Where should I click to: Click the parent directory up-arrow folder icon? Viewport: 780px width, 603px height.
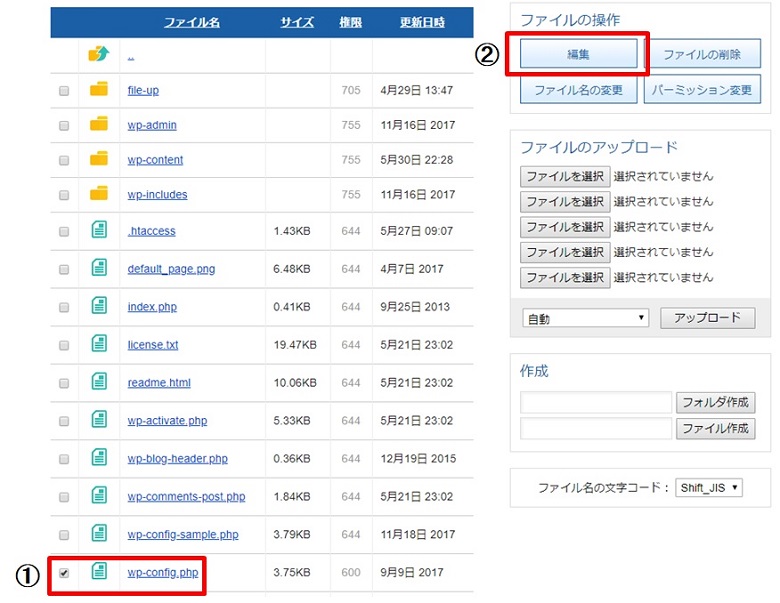tap(98, 53)
